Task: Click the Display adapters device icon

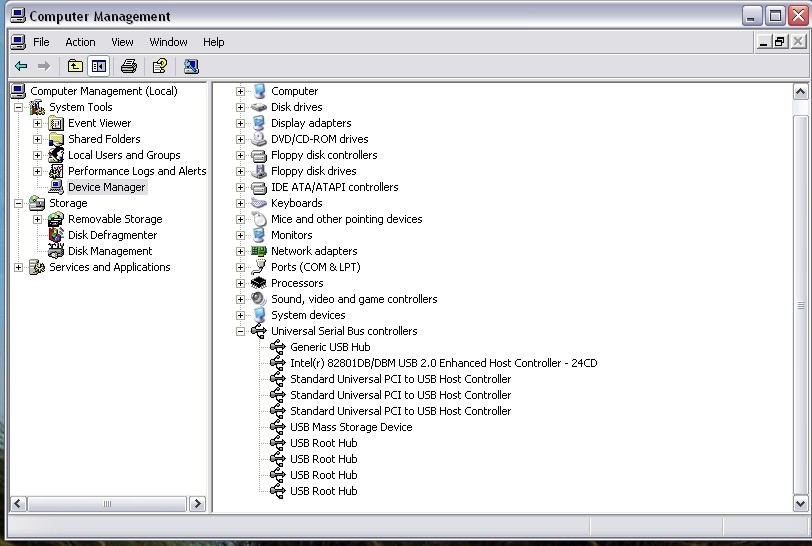Action: 259,123
